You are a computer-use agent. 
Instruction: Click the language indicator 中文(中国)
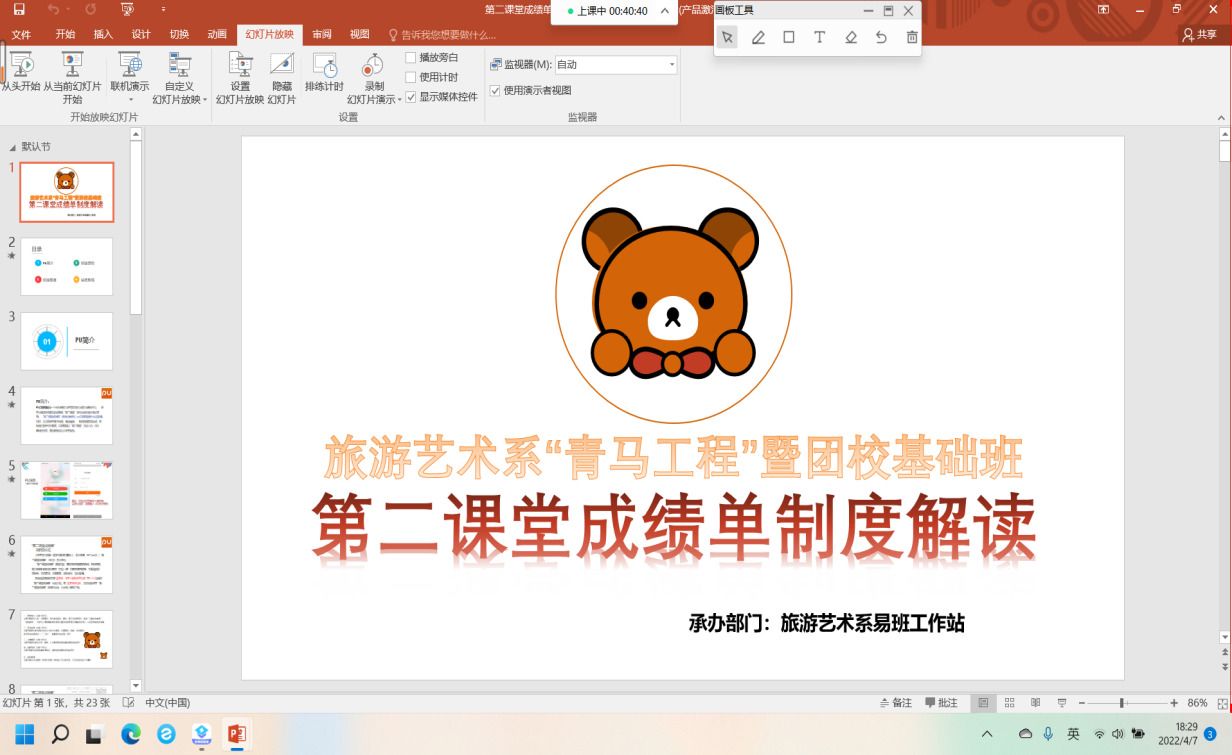[x=167, y=703]
